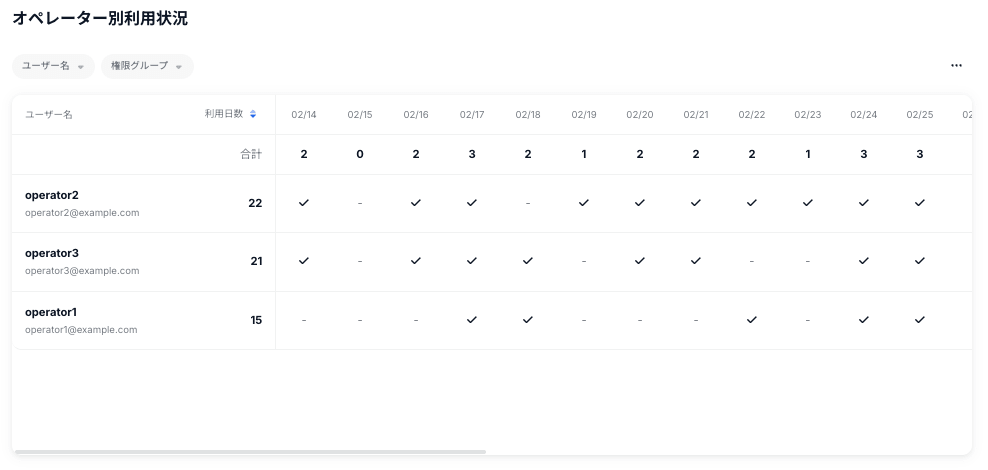Screen dimensions: 988x470
Task: Click operator2's checkmark under 02/14
Action: [x=304, y=203]
